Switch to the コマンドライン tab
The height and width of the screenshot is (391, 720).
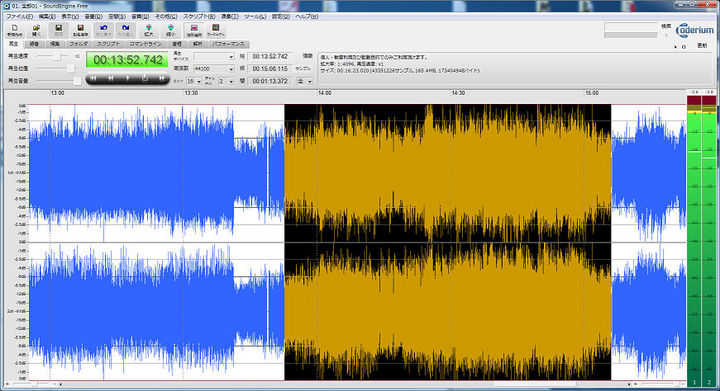(146, 44)
